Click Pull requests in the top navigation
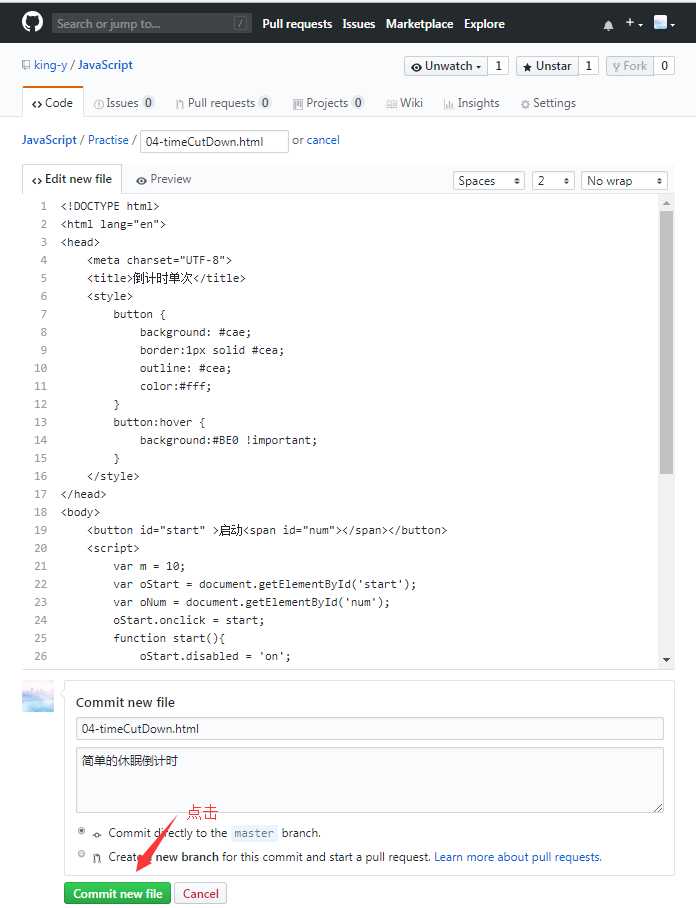The height and width of the screenshot is (908, 696). [x=297, y=24]
